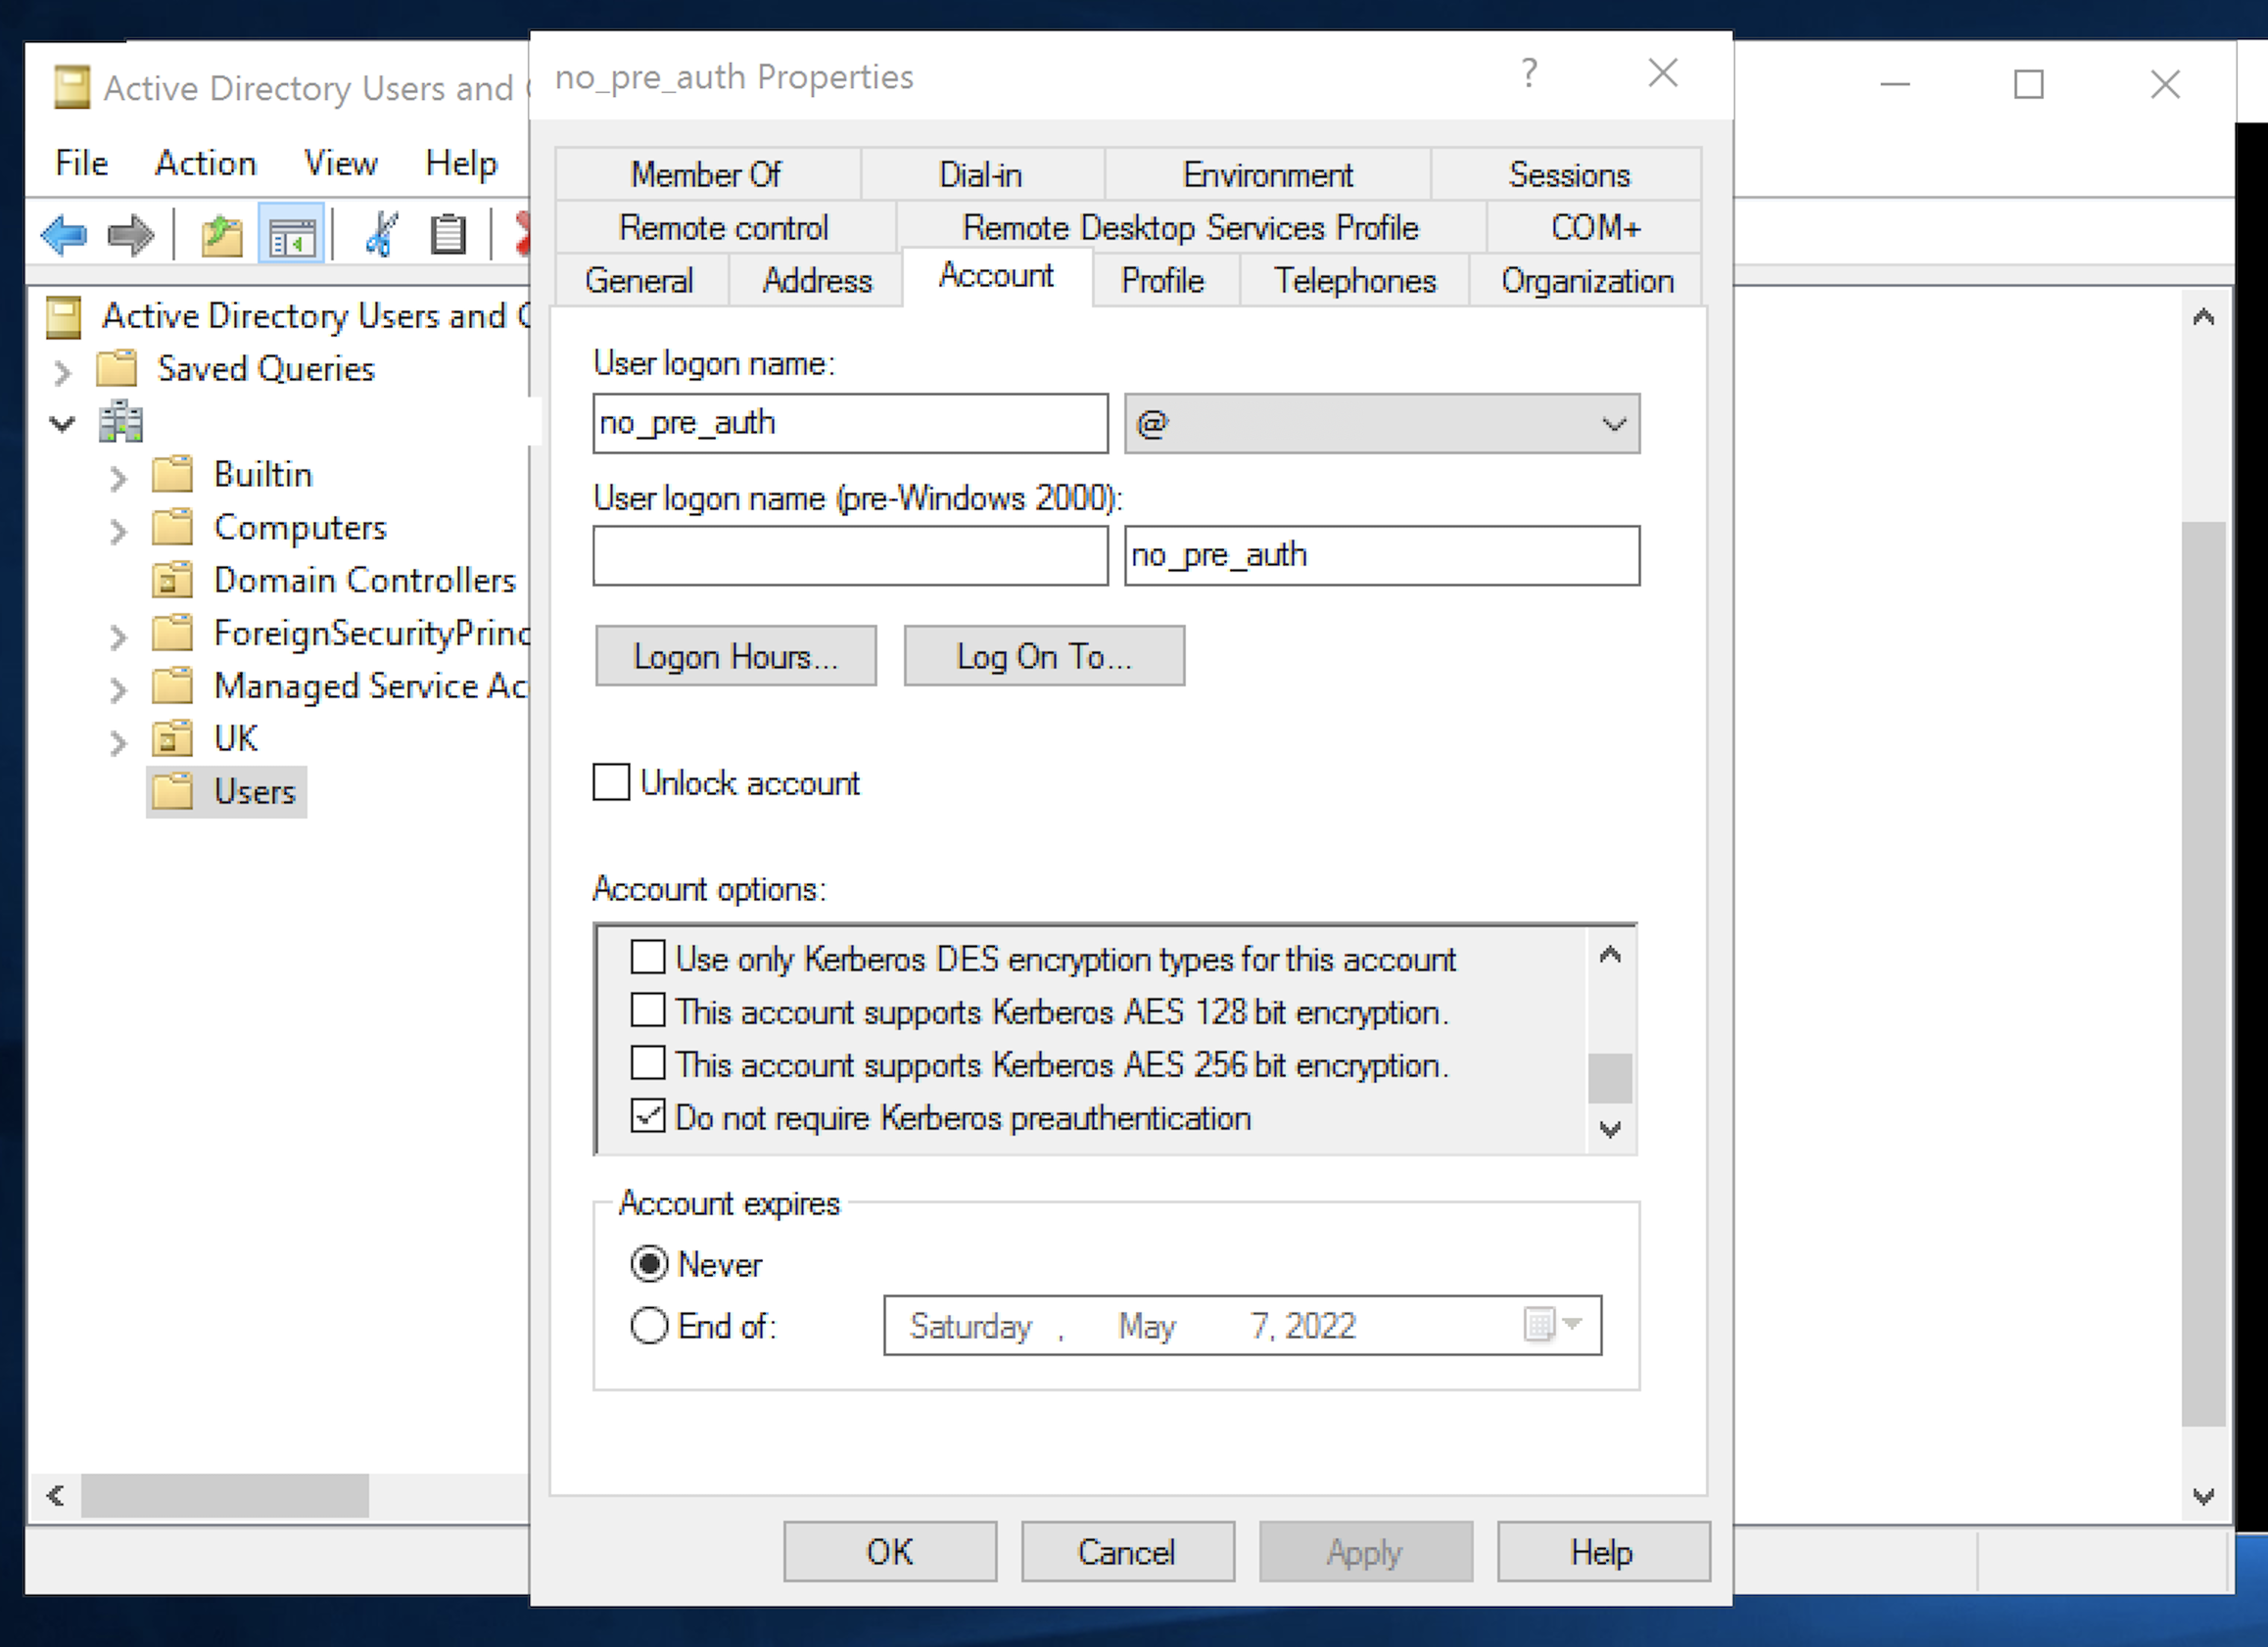The image size is (2268, 1647).
Task: Select the Users folder icon in tree
Action: (x=172, y=792)
